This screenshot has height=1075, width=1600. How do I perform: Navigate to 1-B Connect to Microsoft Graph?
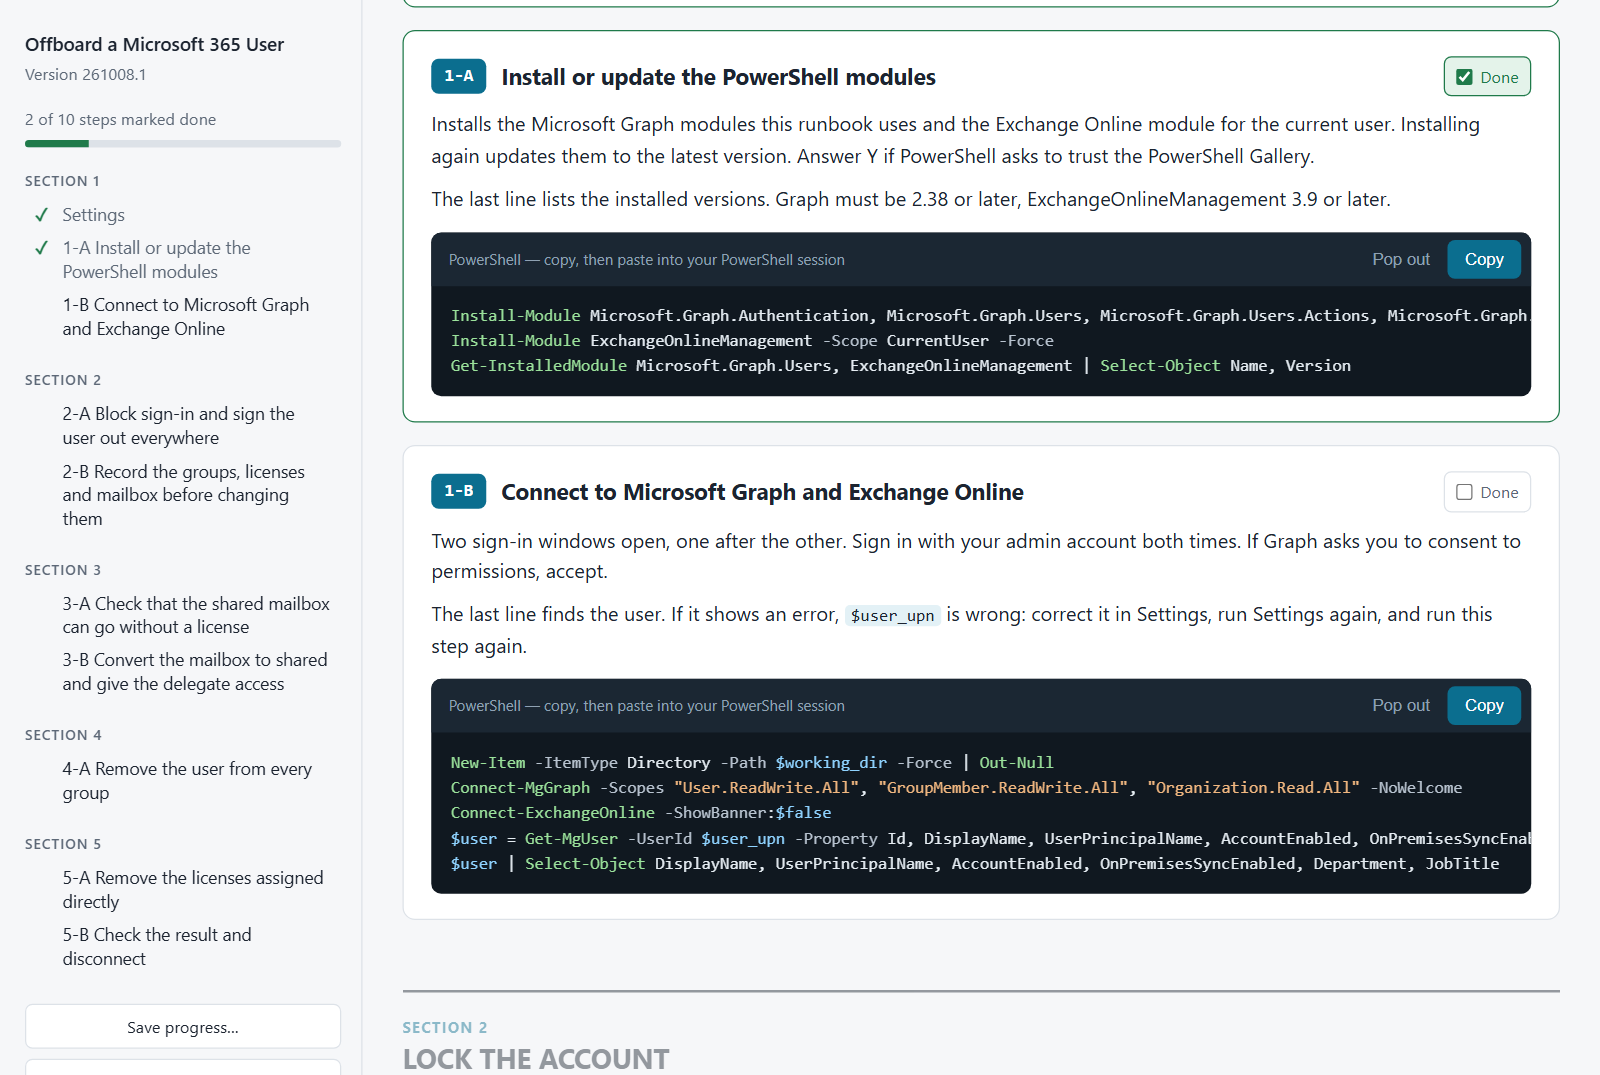click(x=186, y=317)
